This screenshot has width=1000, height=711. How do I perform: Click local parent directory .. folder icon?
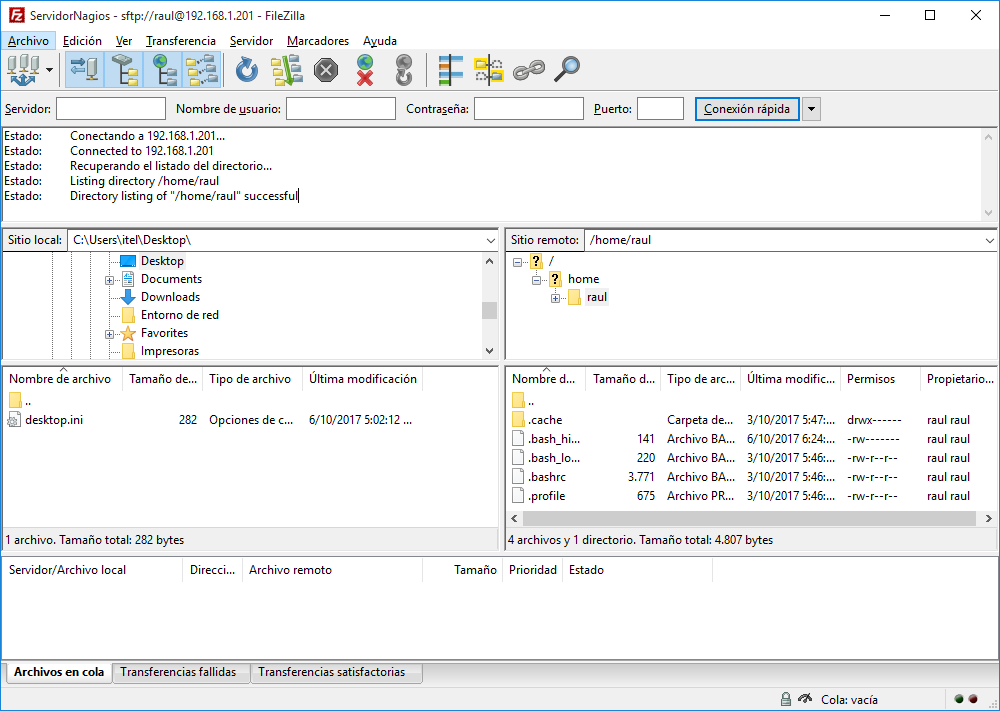[x=15, y=401]
